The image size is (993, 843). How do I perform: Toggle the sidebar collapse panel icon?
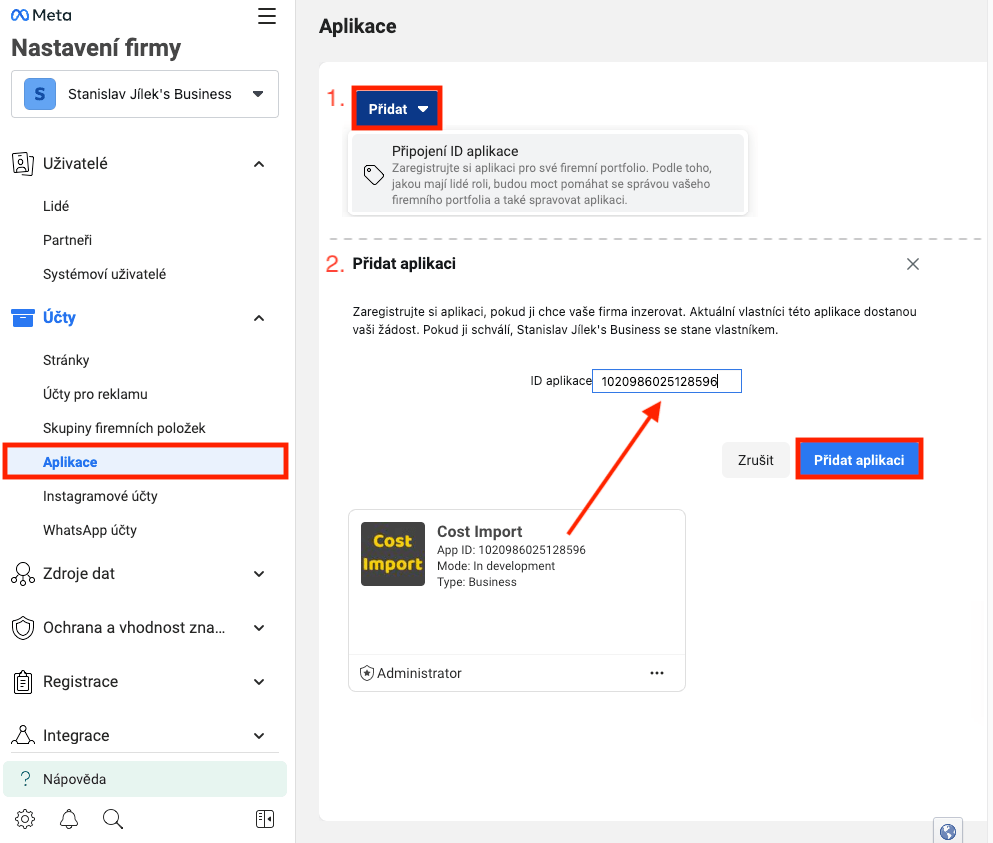(x=265, y=819)
